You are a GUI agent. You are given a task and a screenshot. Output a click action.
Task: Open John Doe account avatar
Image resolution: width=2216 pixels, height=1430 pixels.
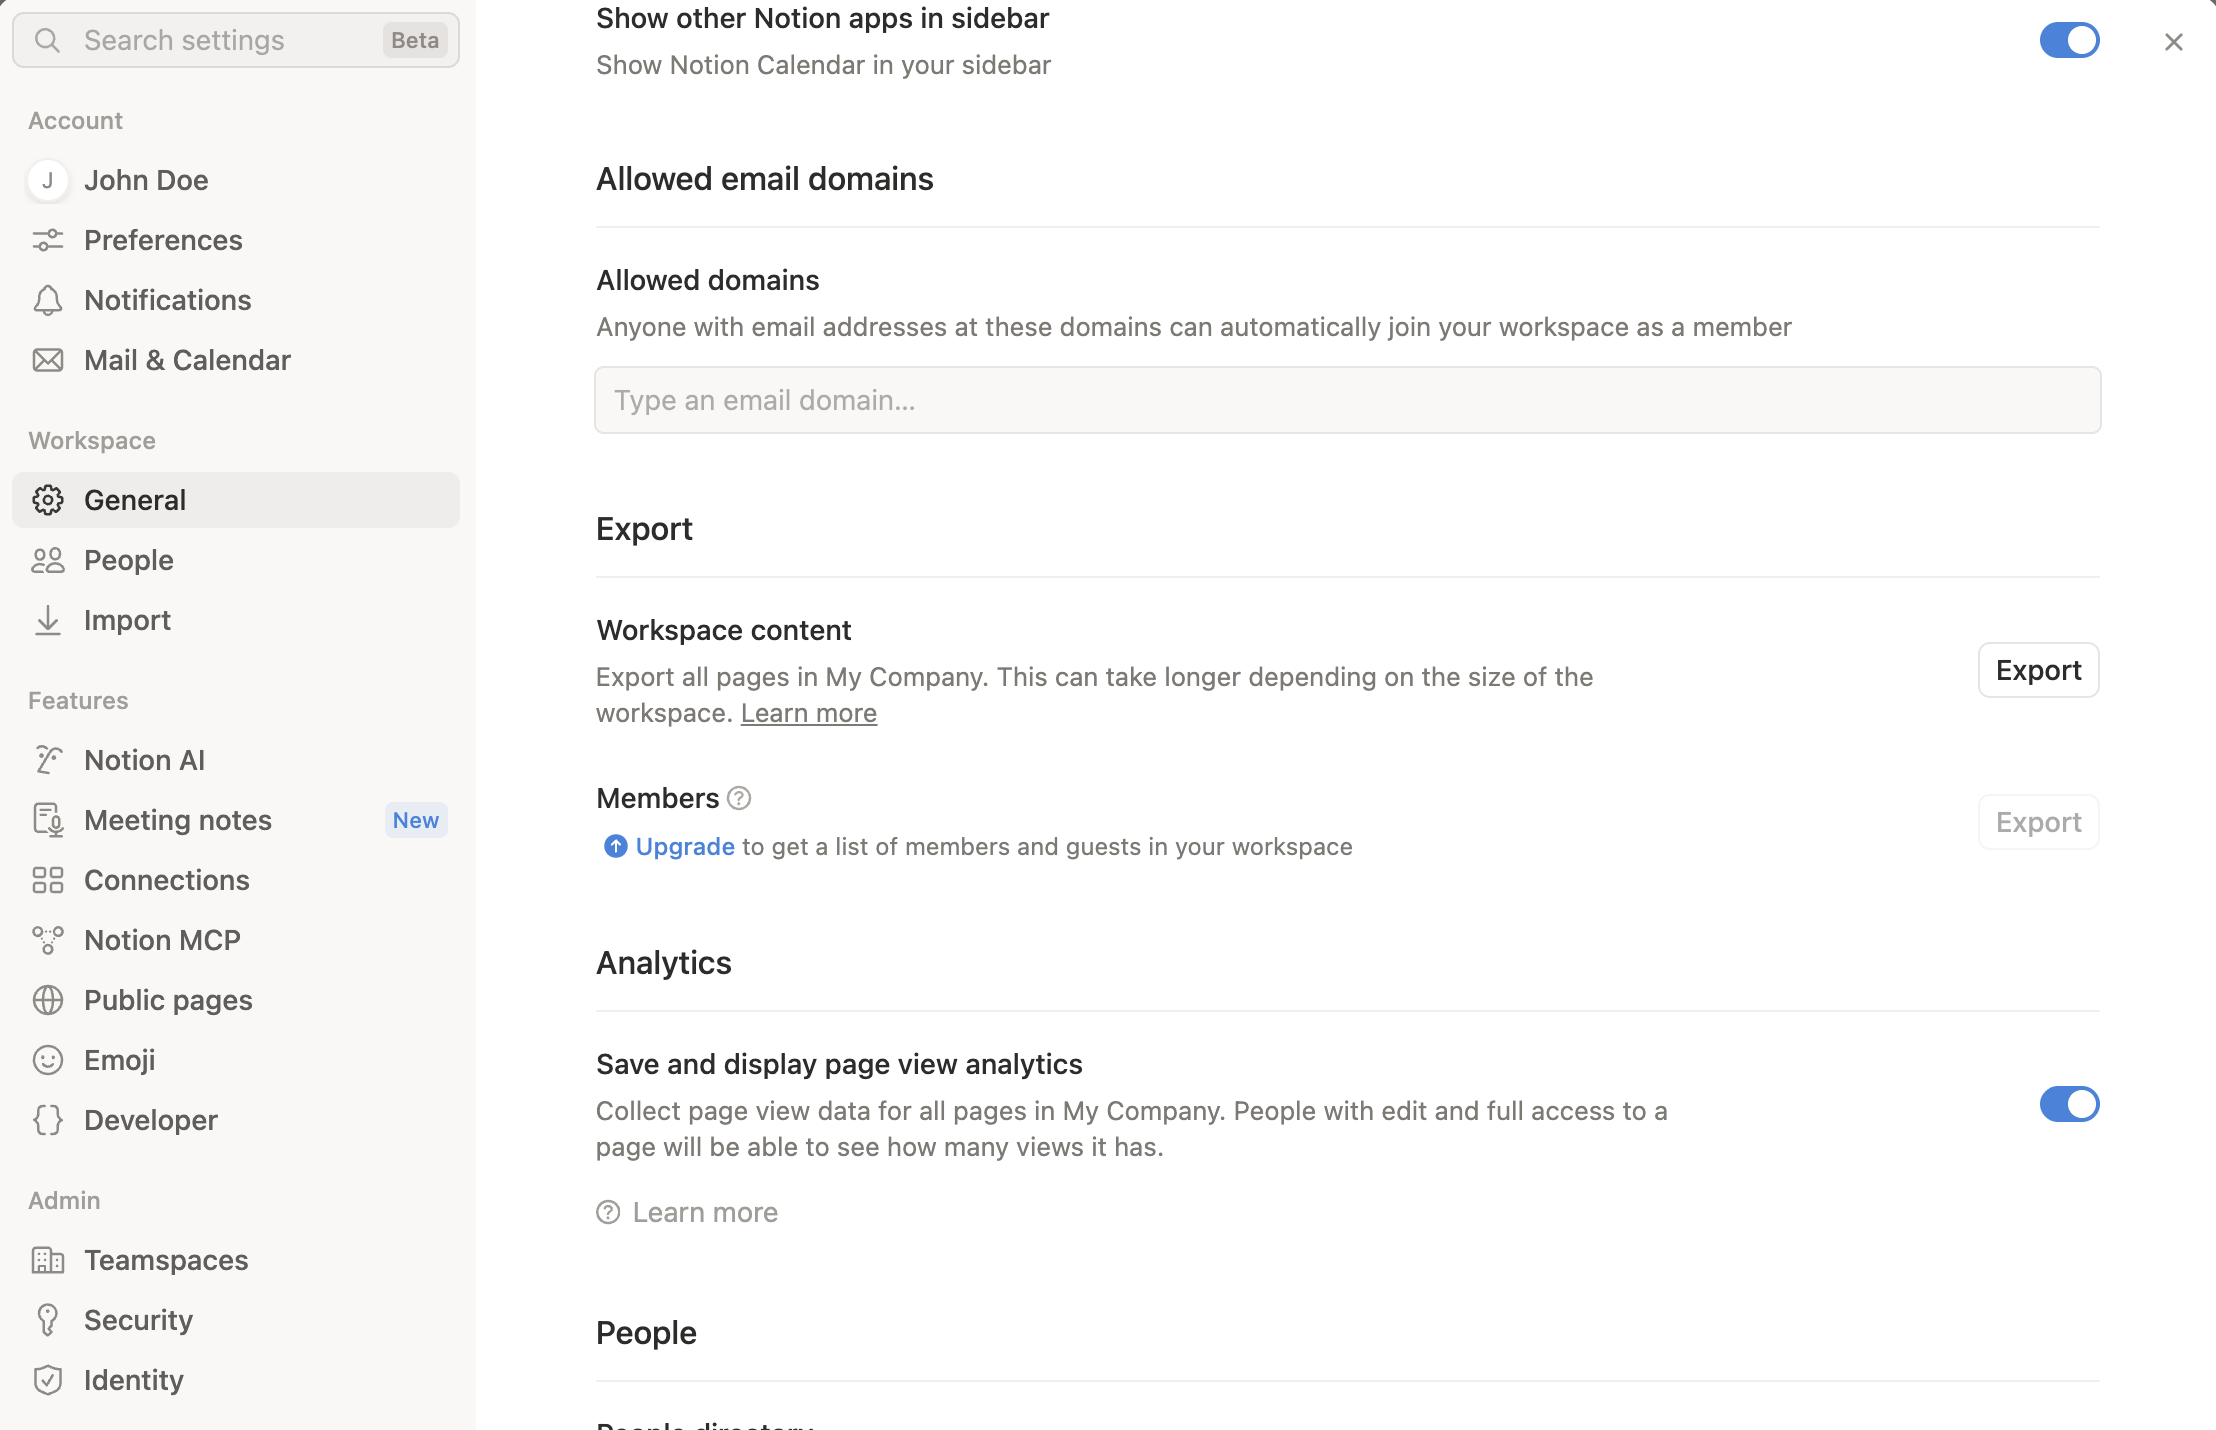pos(48,180)
